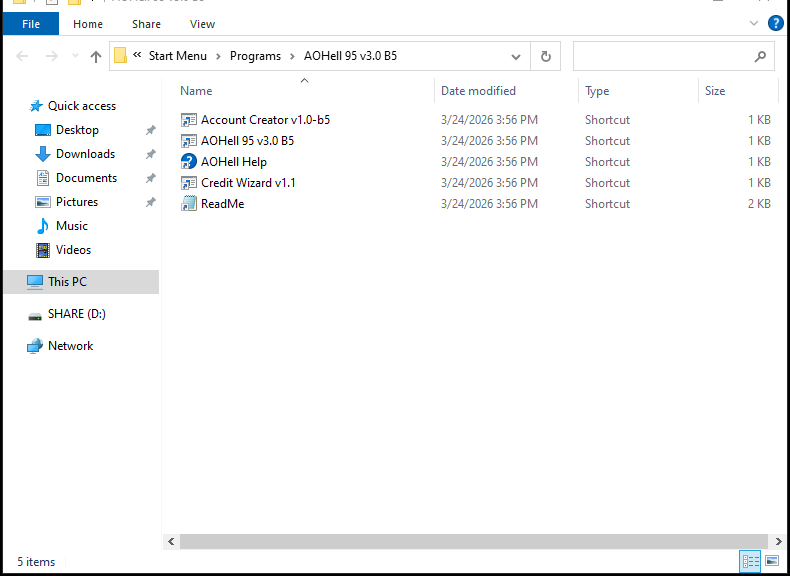790x576 pixels.
Task: Select Account Creator v1.0-b5 shortcut icon
Action: pos(188,120)
